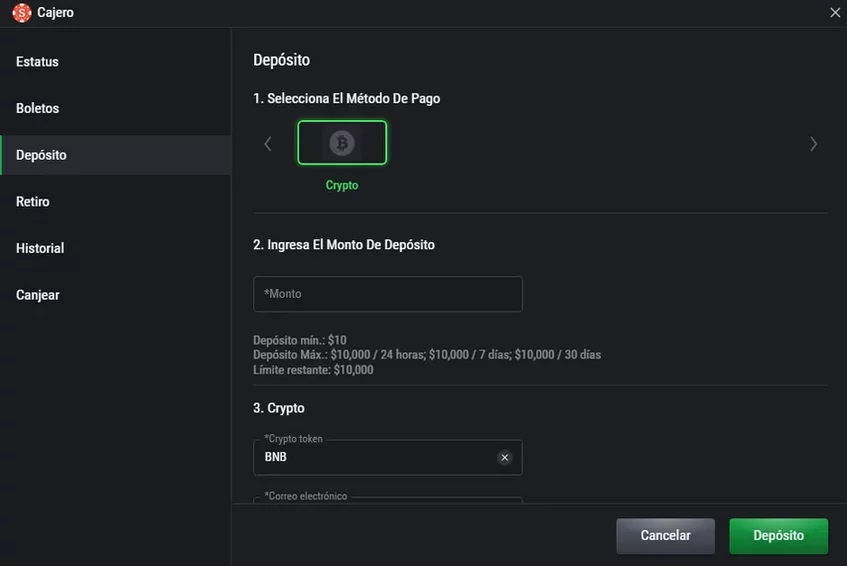Screen dimensions: 847x566
Task: Go to Boletos in sidebar
Action: pos(38,108)
